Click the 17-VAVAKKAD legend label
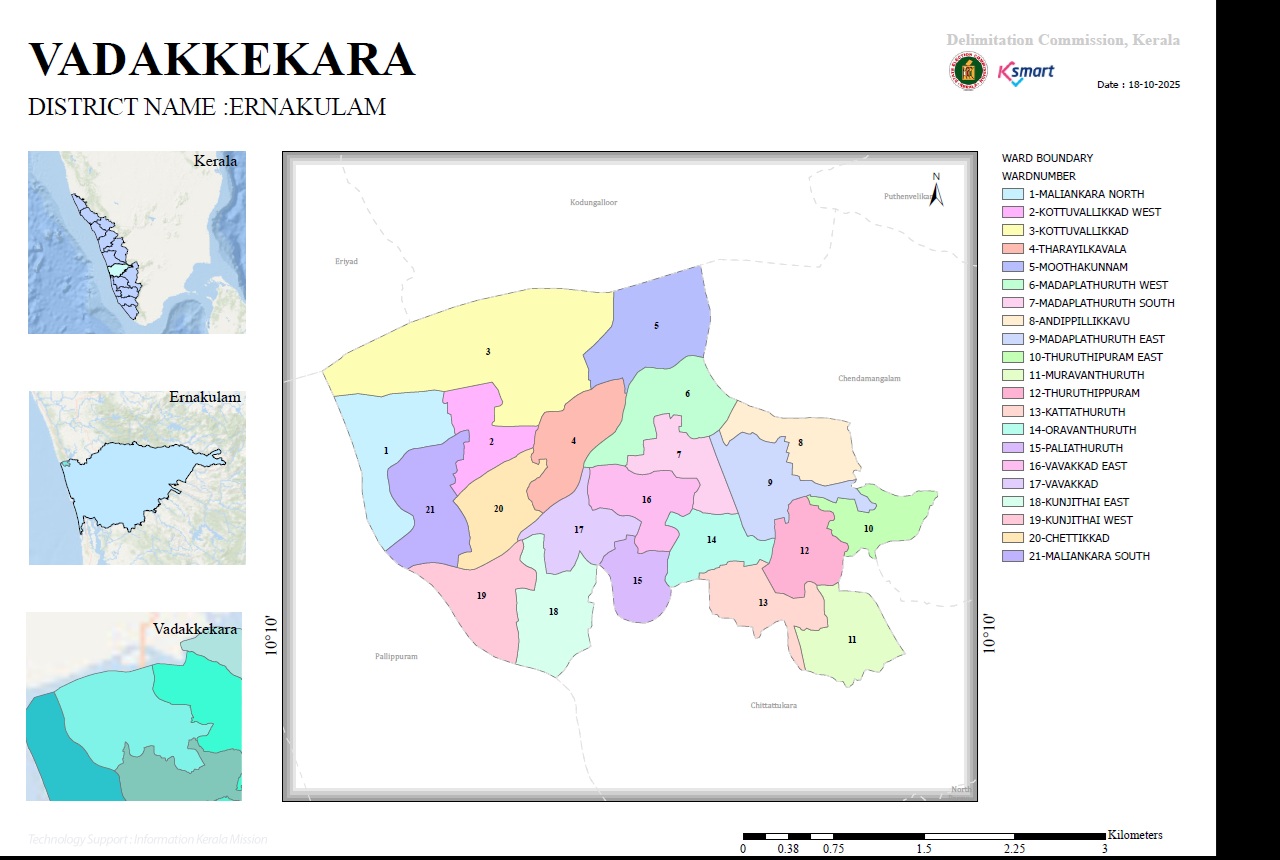This screenshot has width=1280, height=860. (1063, 484)
